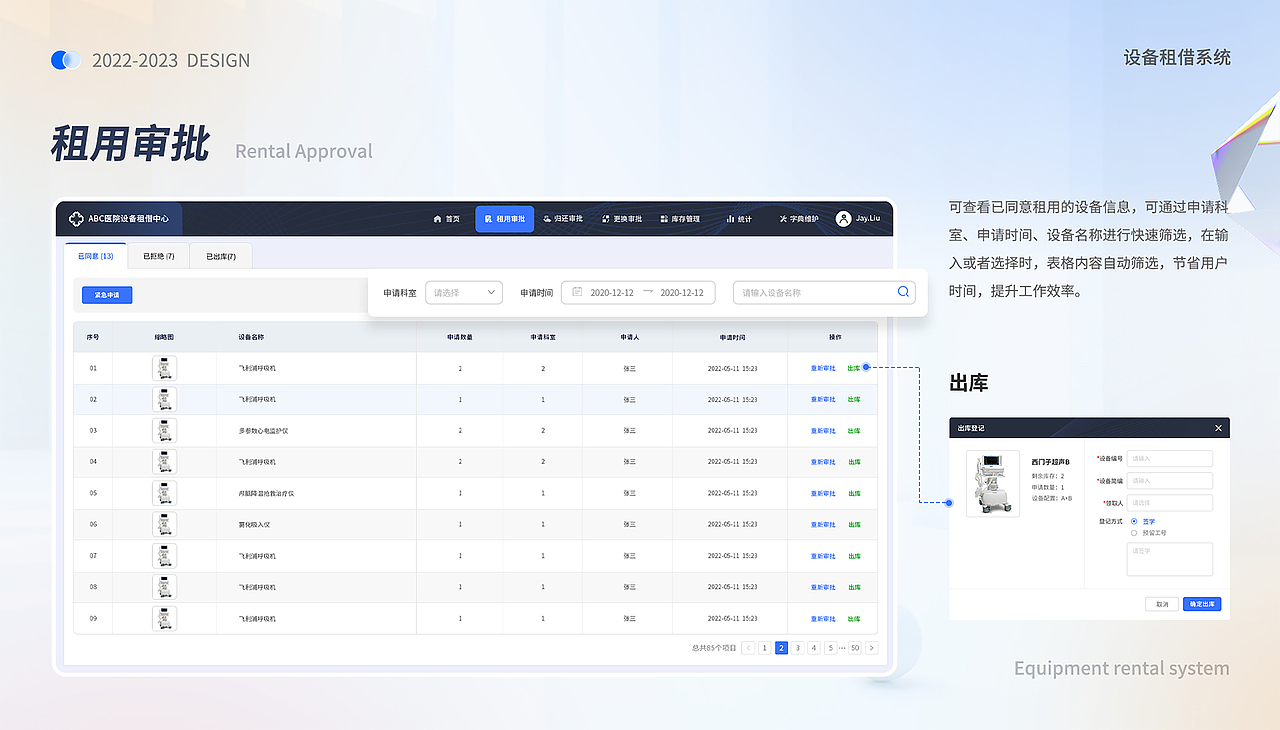Focus the 设备简编 input in 出库登记
The height and width of the screenshot is (730, 1280).
(1170, 481)
